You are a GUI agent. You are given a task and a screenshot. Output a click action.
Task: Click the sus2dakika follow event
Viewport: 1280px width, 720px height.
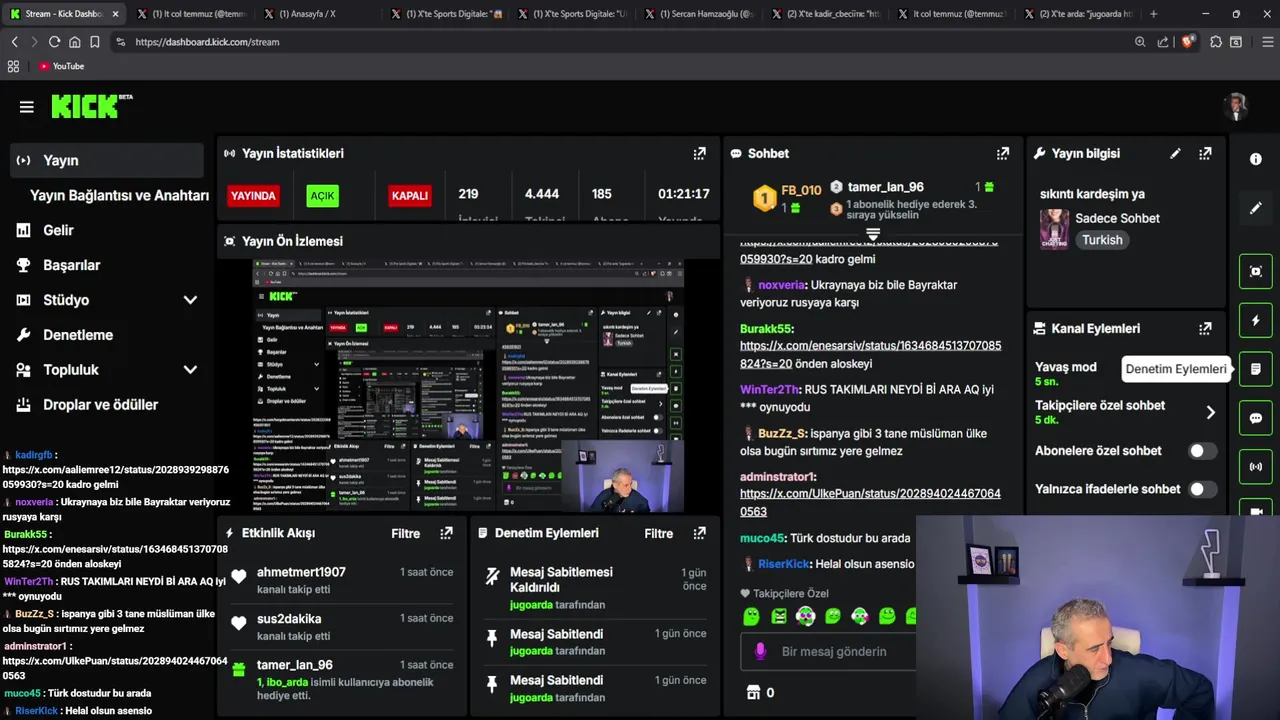click(x=342, y=626)
